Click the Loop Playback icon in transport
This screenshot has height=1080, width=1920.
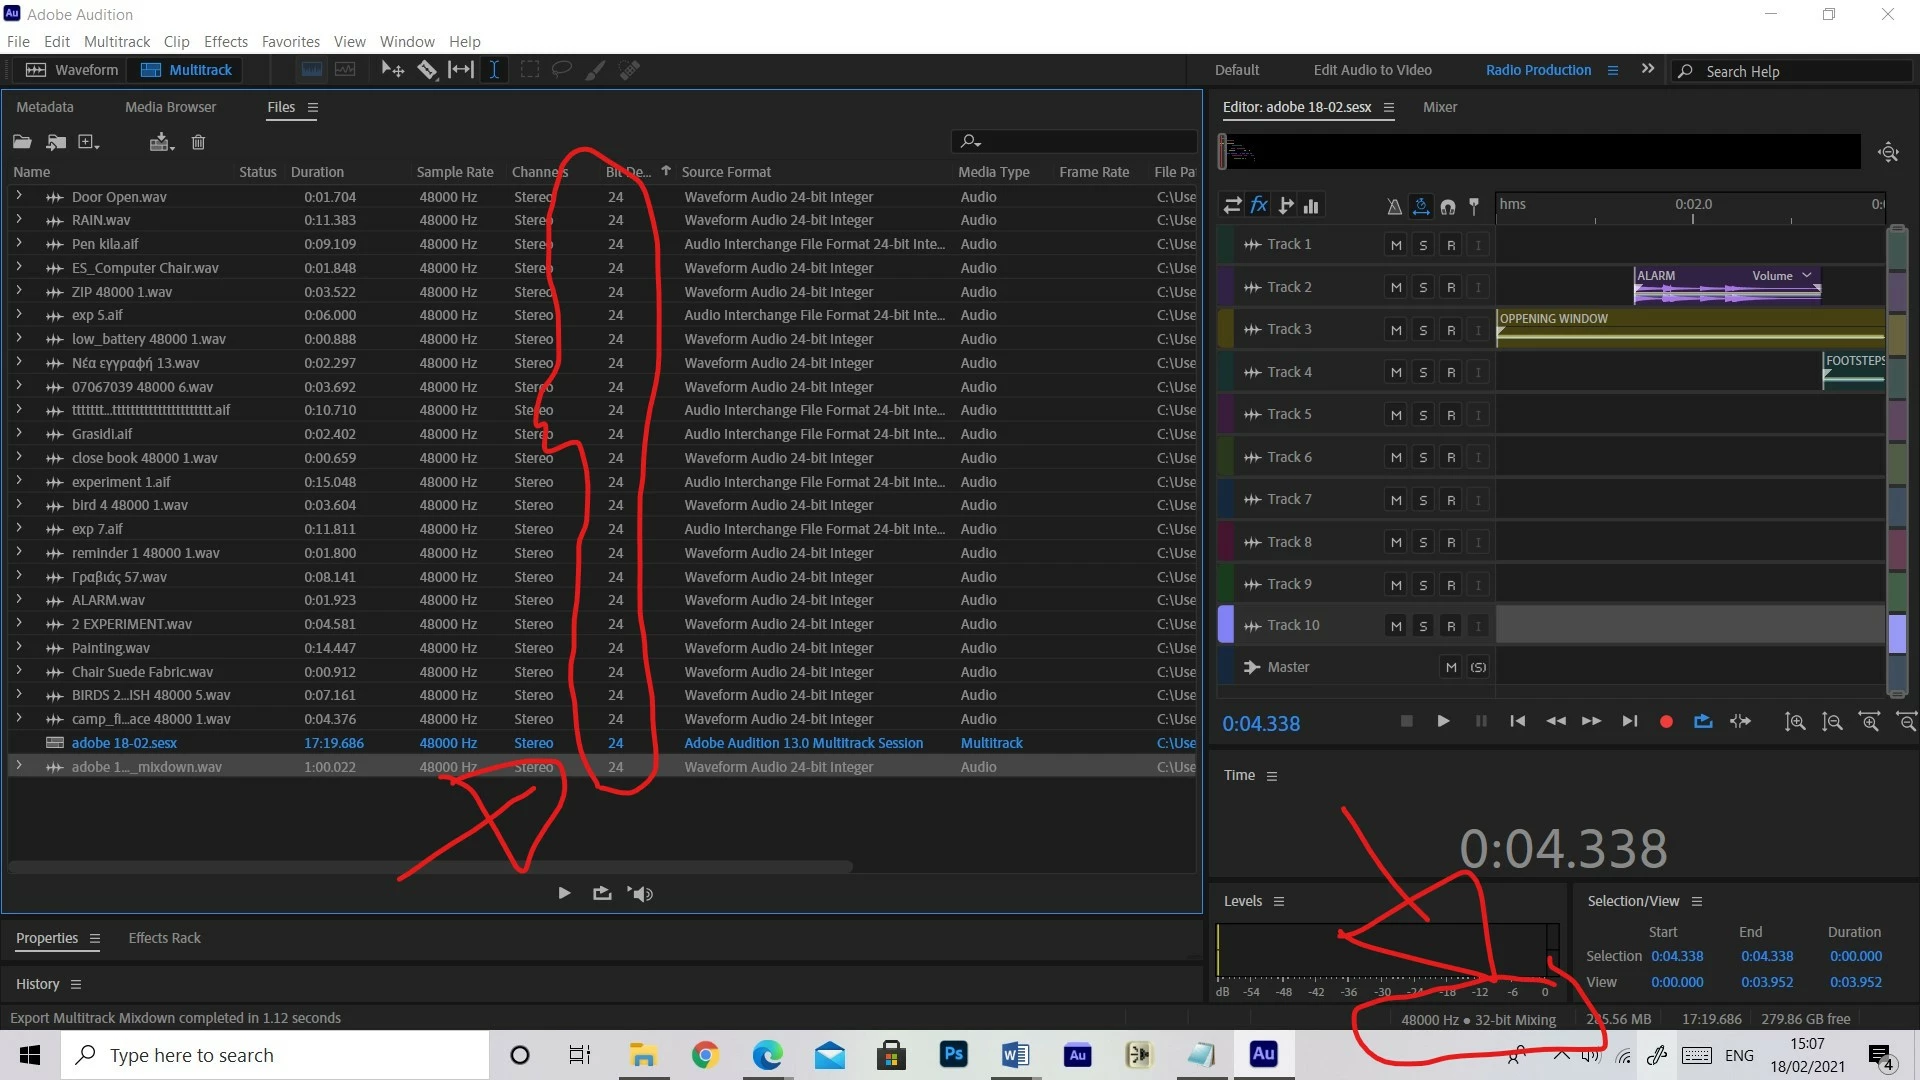(1703, 721)
